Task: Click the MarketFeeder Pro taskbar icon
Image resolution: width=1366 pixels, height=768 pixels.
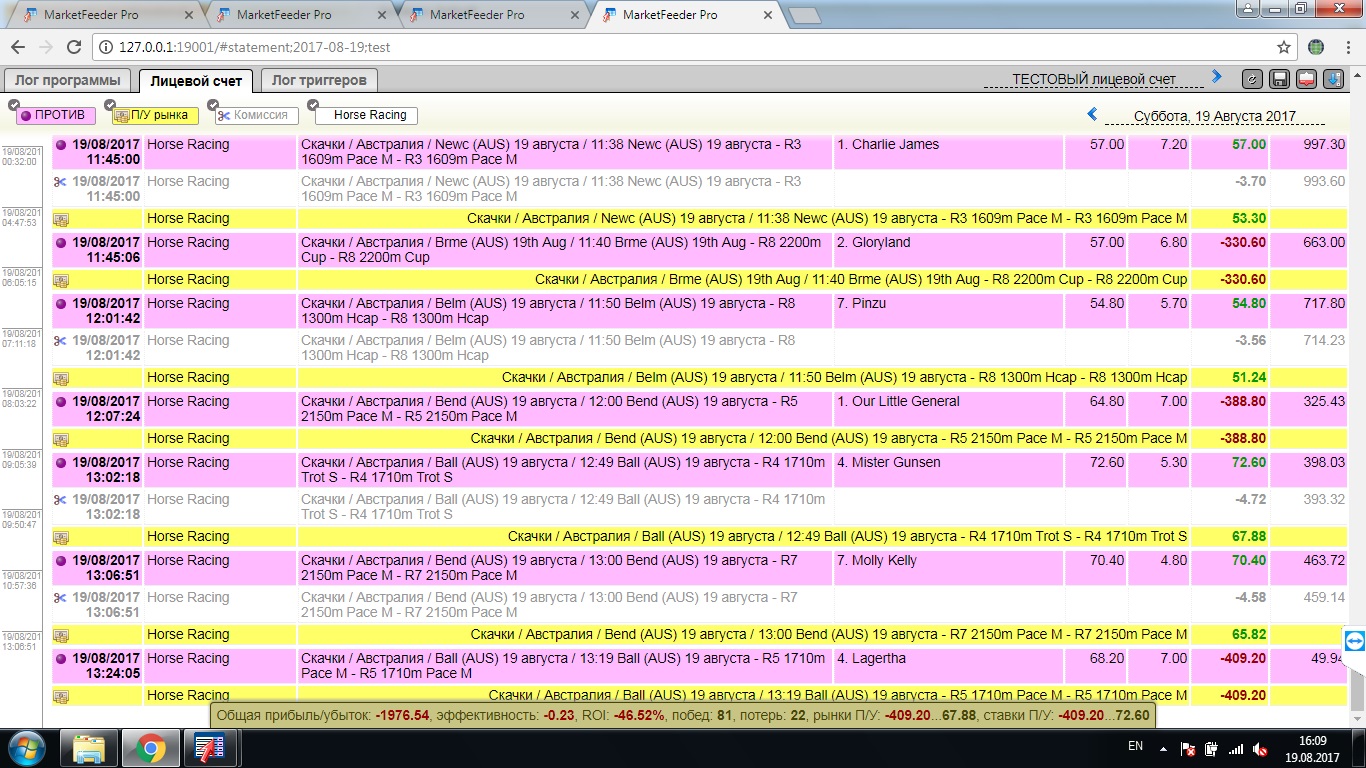Action: point(210,748)
